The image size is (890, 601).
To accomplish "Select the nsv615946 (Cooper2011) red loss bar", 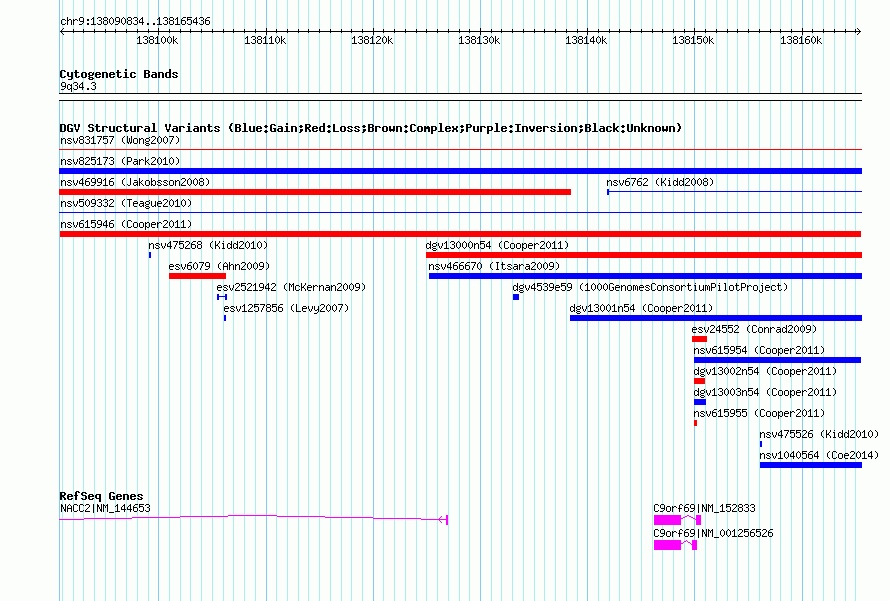I will (x=460, y=234).
